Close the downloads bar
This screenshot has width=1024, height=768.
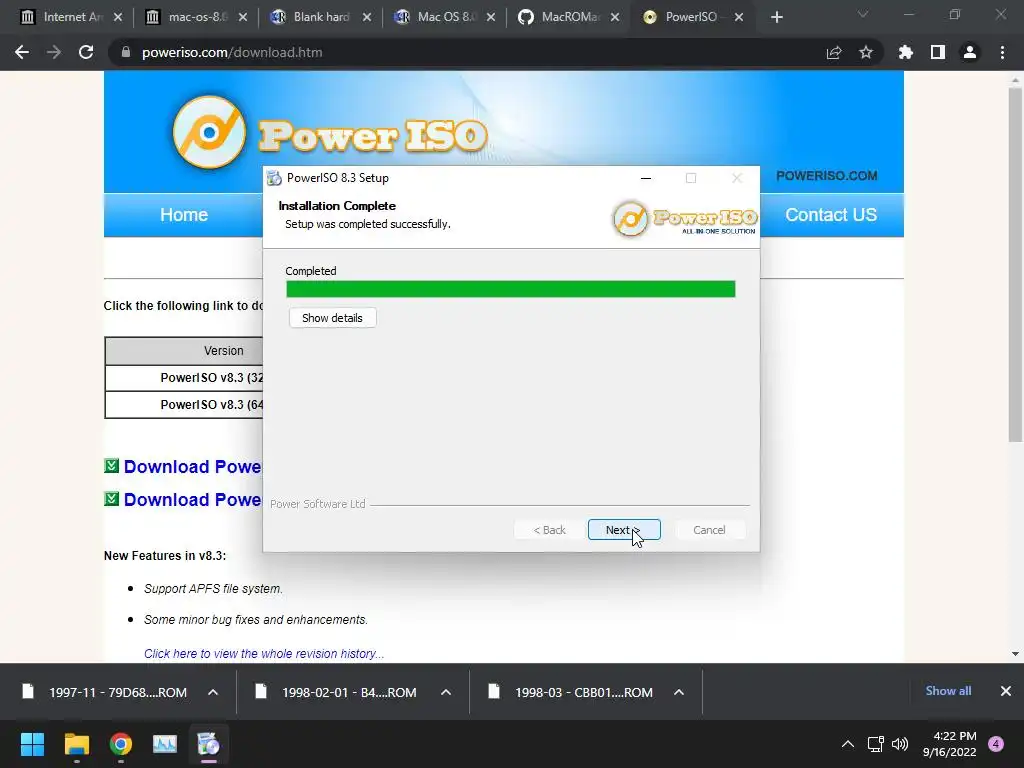[x=1006, y=691]
